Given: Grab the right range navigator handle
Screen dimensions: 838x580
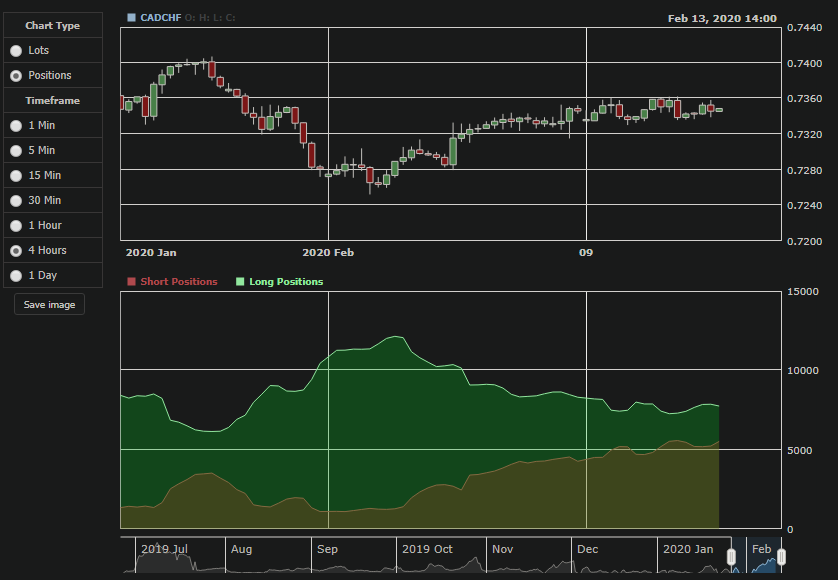Looking at the screenshot, I should [781, 557].
